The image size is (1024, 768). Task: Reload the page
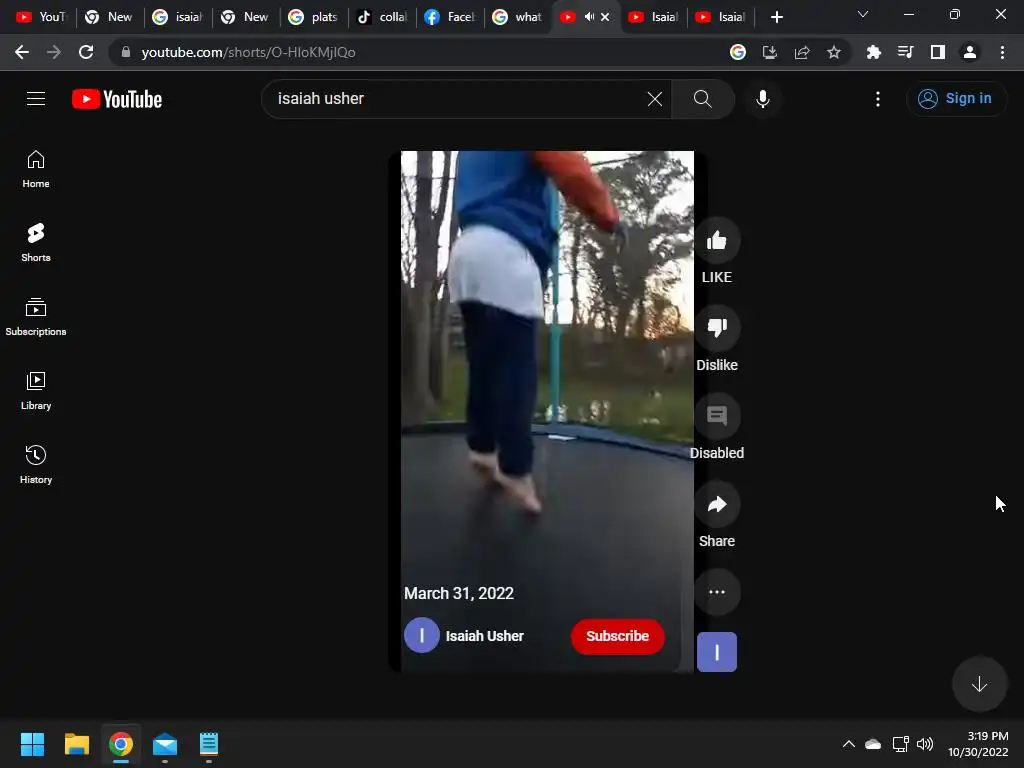(x=86, y=52)
